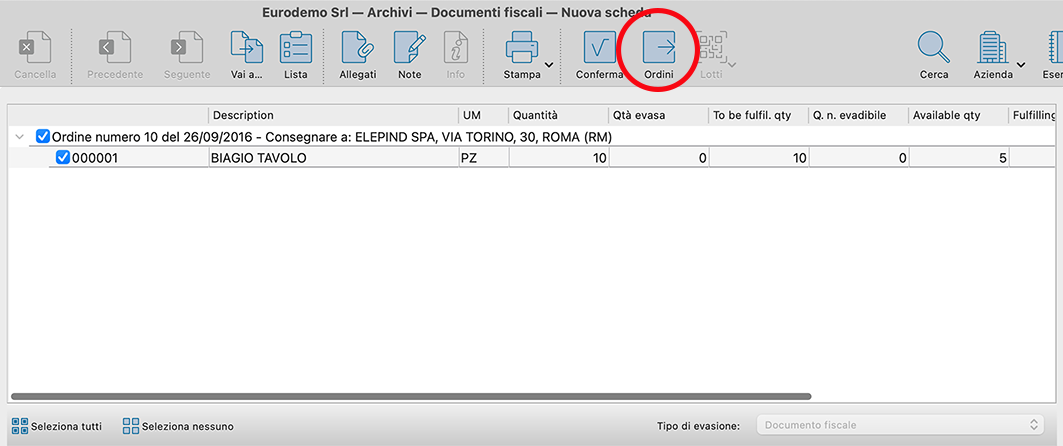
Task: Click the horizontal scrollbar of the table
Action: [400, 396]
